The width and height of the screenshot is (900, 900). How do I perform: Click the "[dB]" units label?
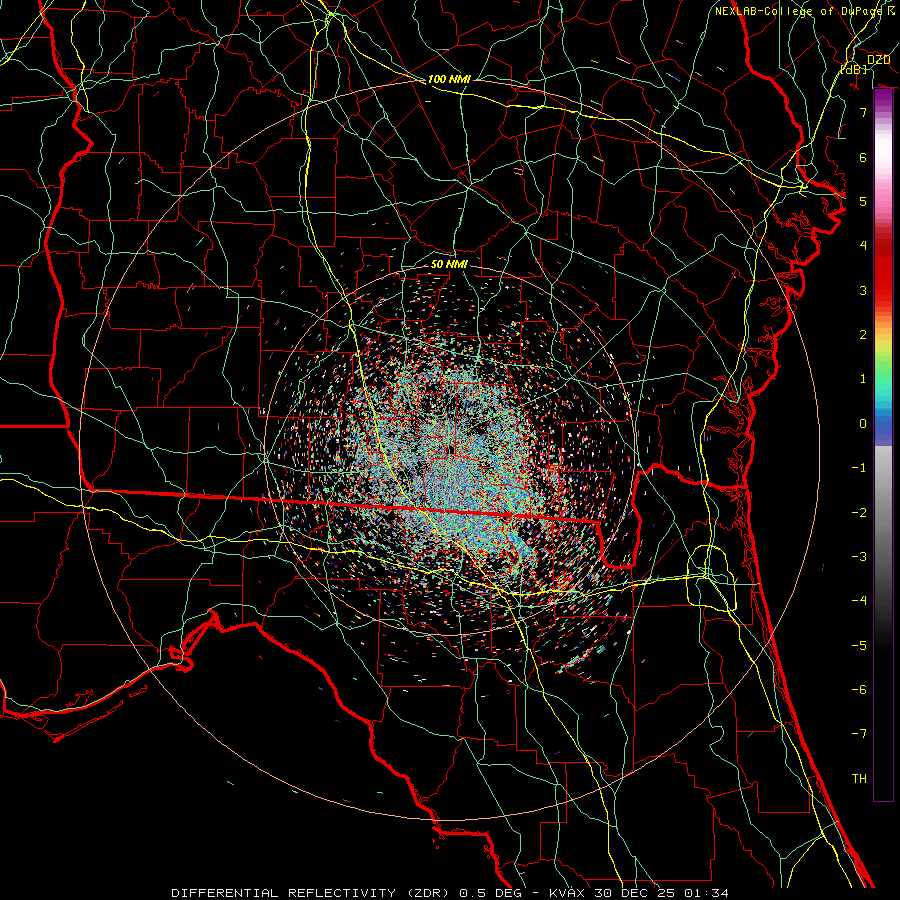(x=854, y=69)
